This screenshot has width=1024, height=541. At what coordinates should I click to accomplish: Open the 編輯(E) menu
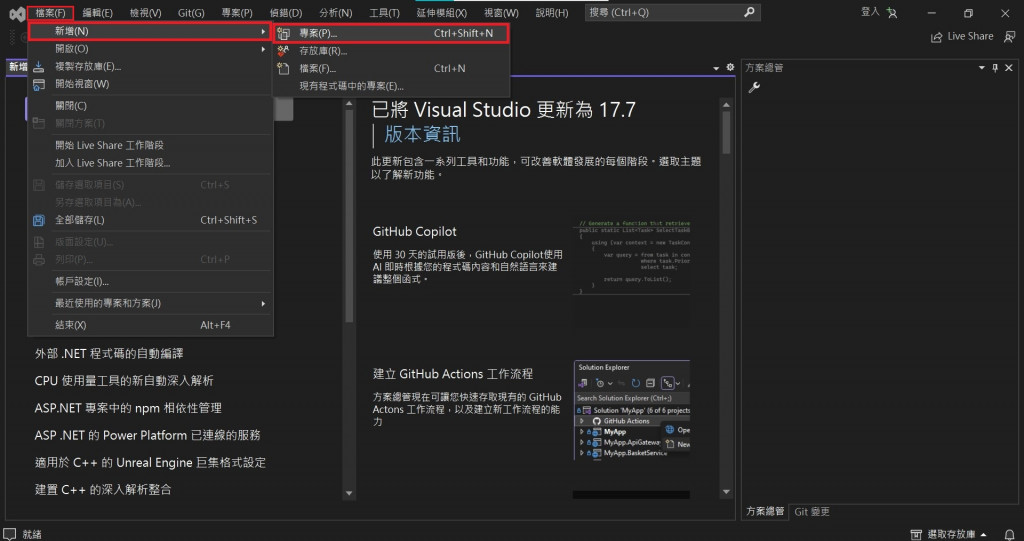(97, 13)
